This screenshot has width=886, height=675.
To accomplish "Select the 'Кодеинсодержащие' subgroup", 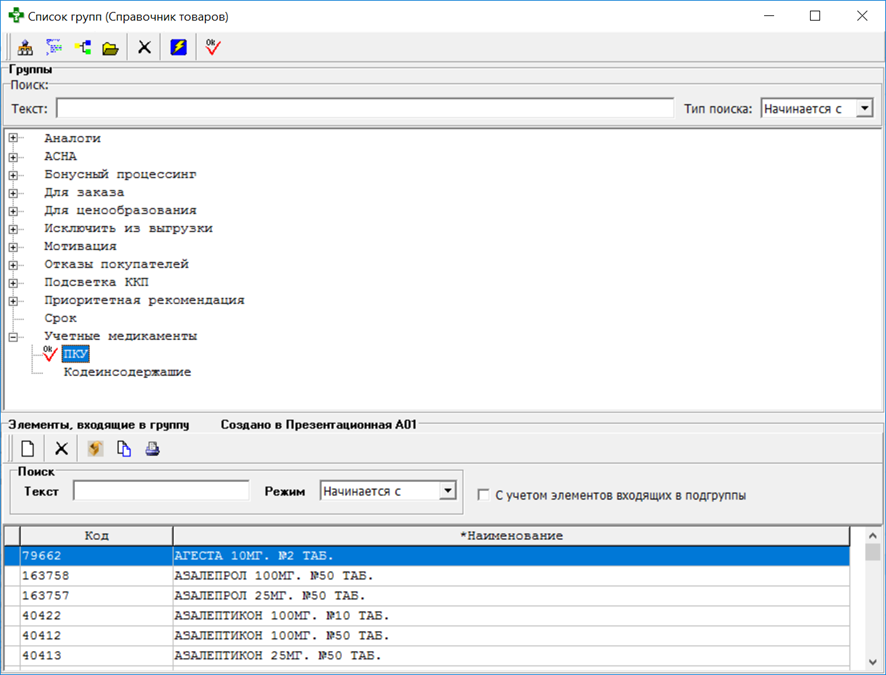I will (127, 372).
